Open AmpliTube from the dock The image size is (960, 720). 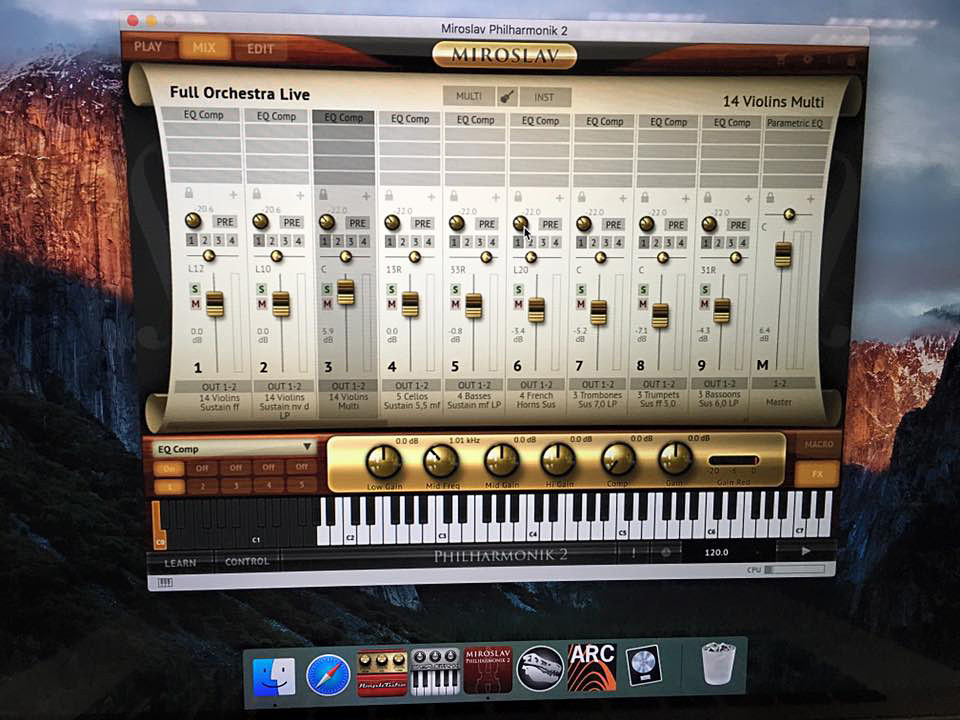(381, 673)
